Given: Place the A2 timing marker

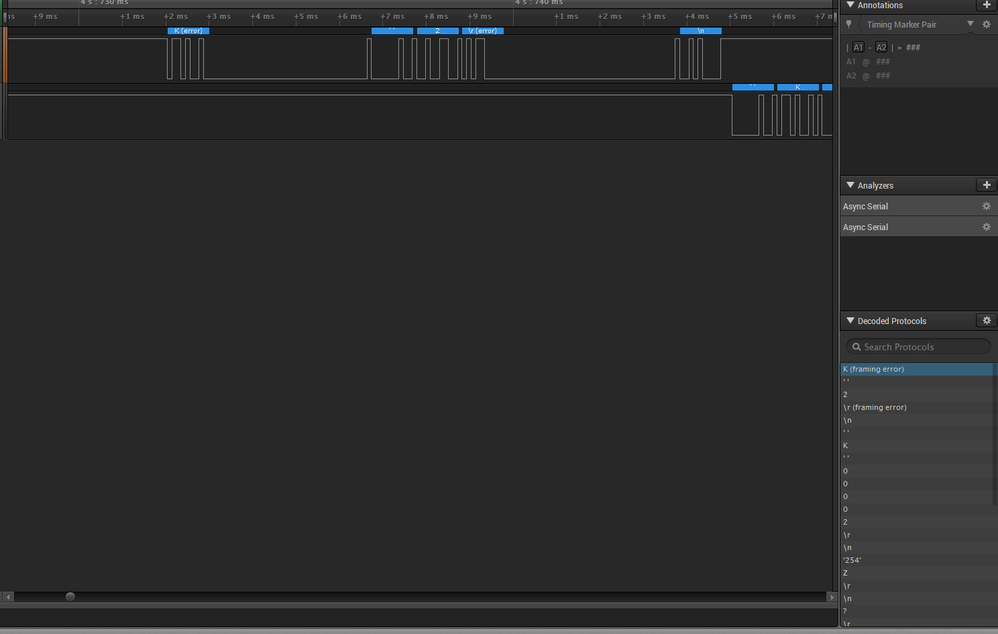Looking at the screenshot, I should click(x=881, y=47).
